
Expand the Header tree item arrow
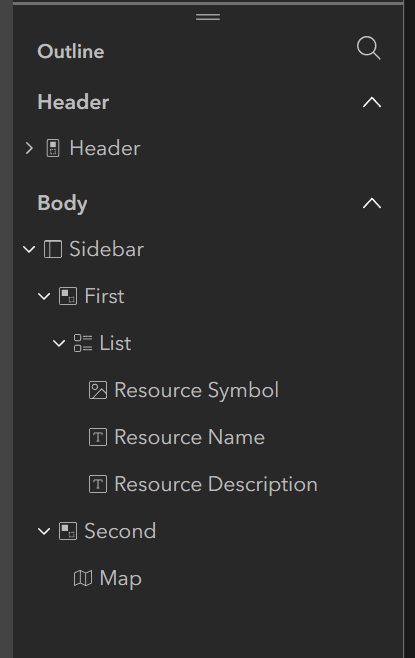(29, 148)
